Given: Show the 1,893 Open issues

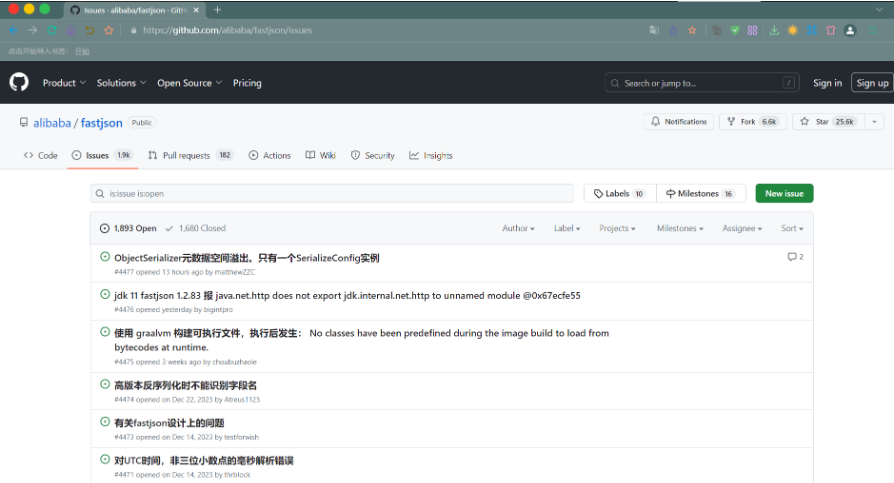Looking at the screenshot, I should tap(128, 228).
